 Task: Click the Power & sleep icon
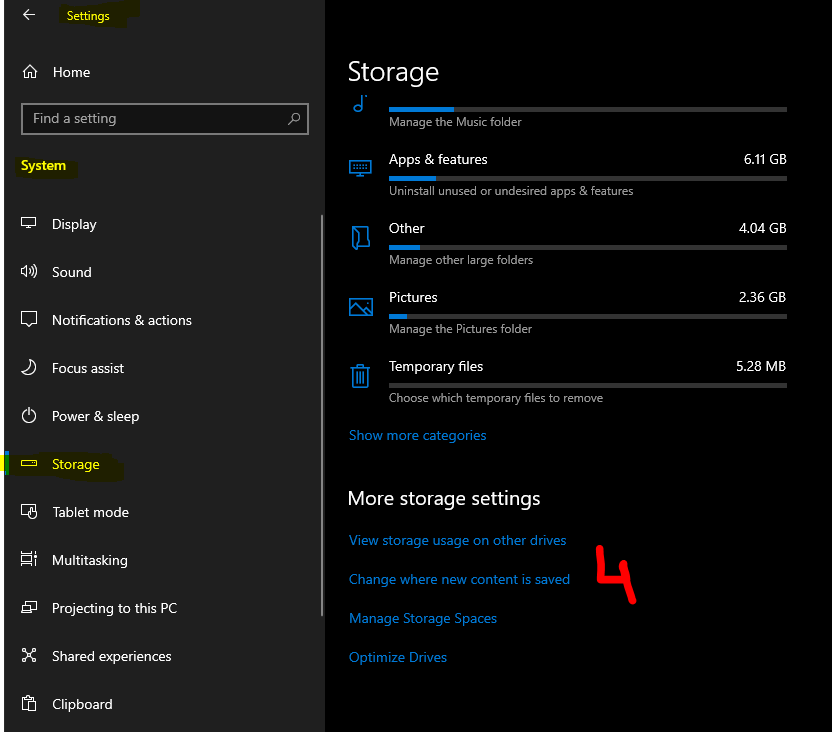click(29, 415)
